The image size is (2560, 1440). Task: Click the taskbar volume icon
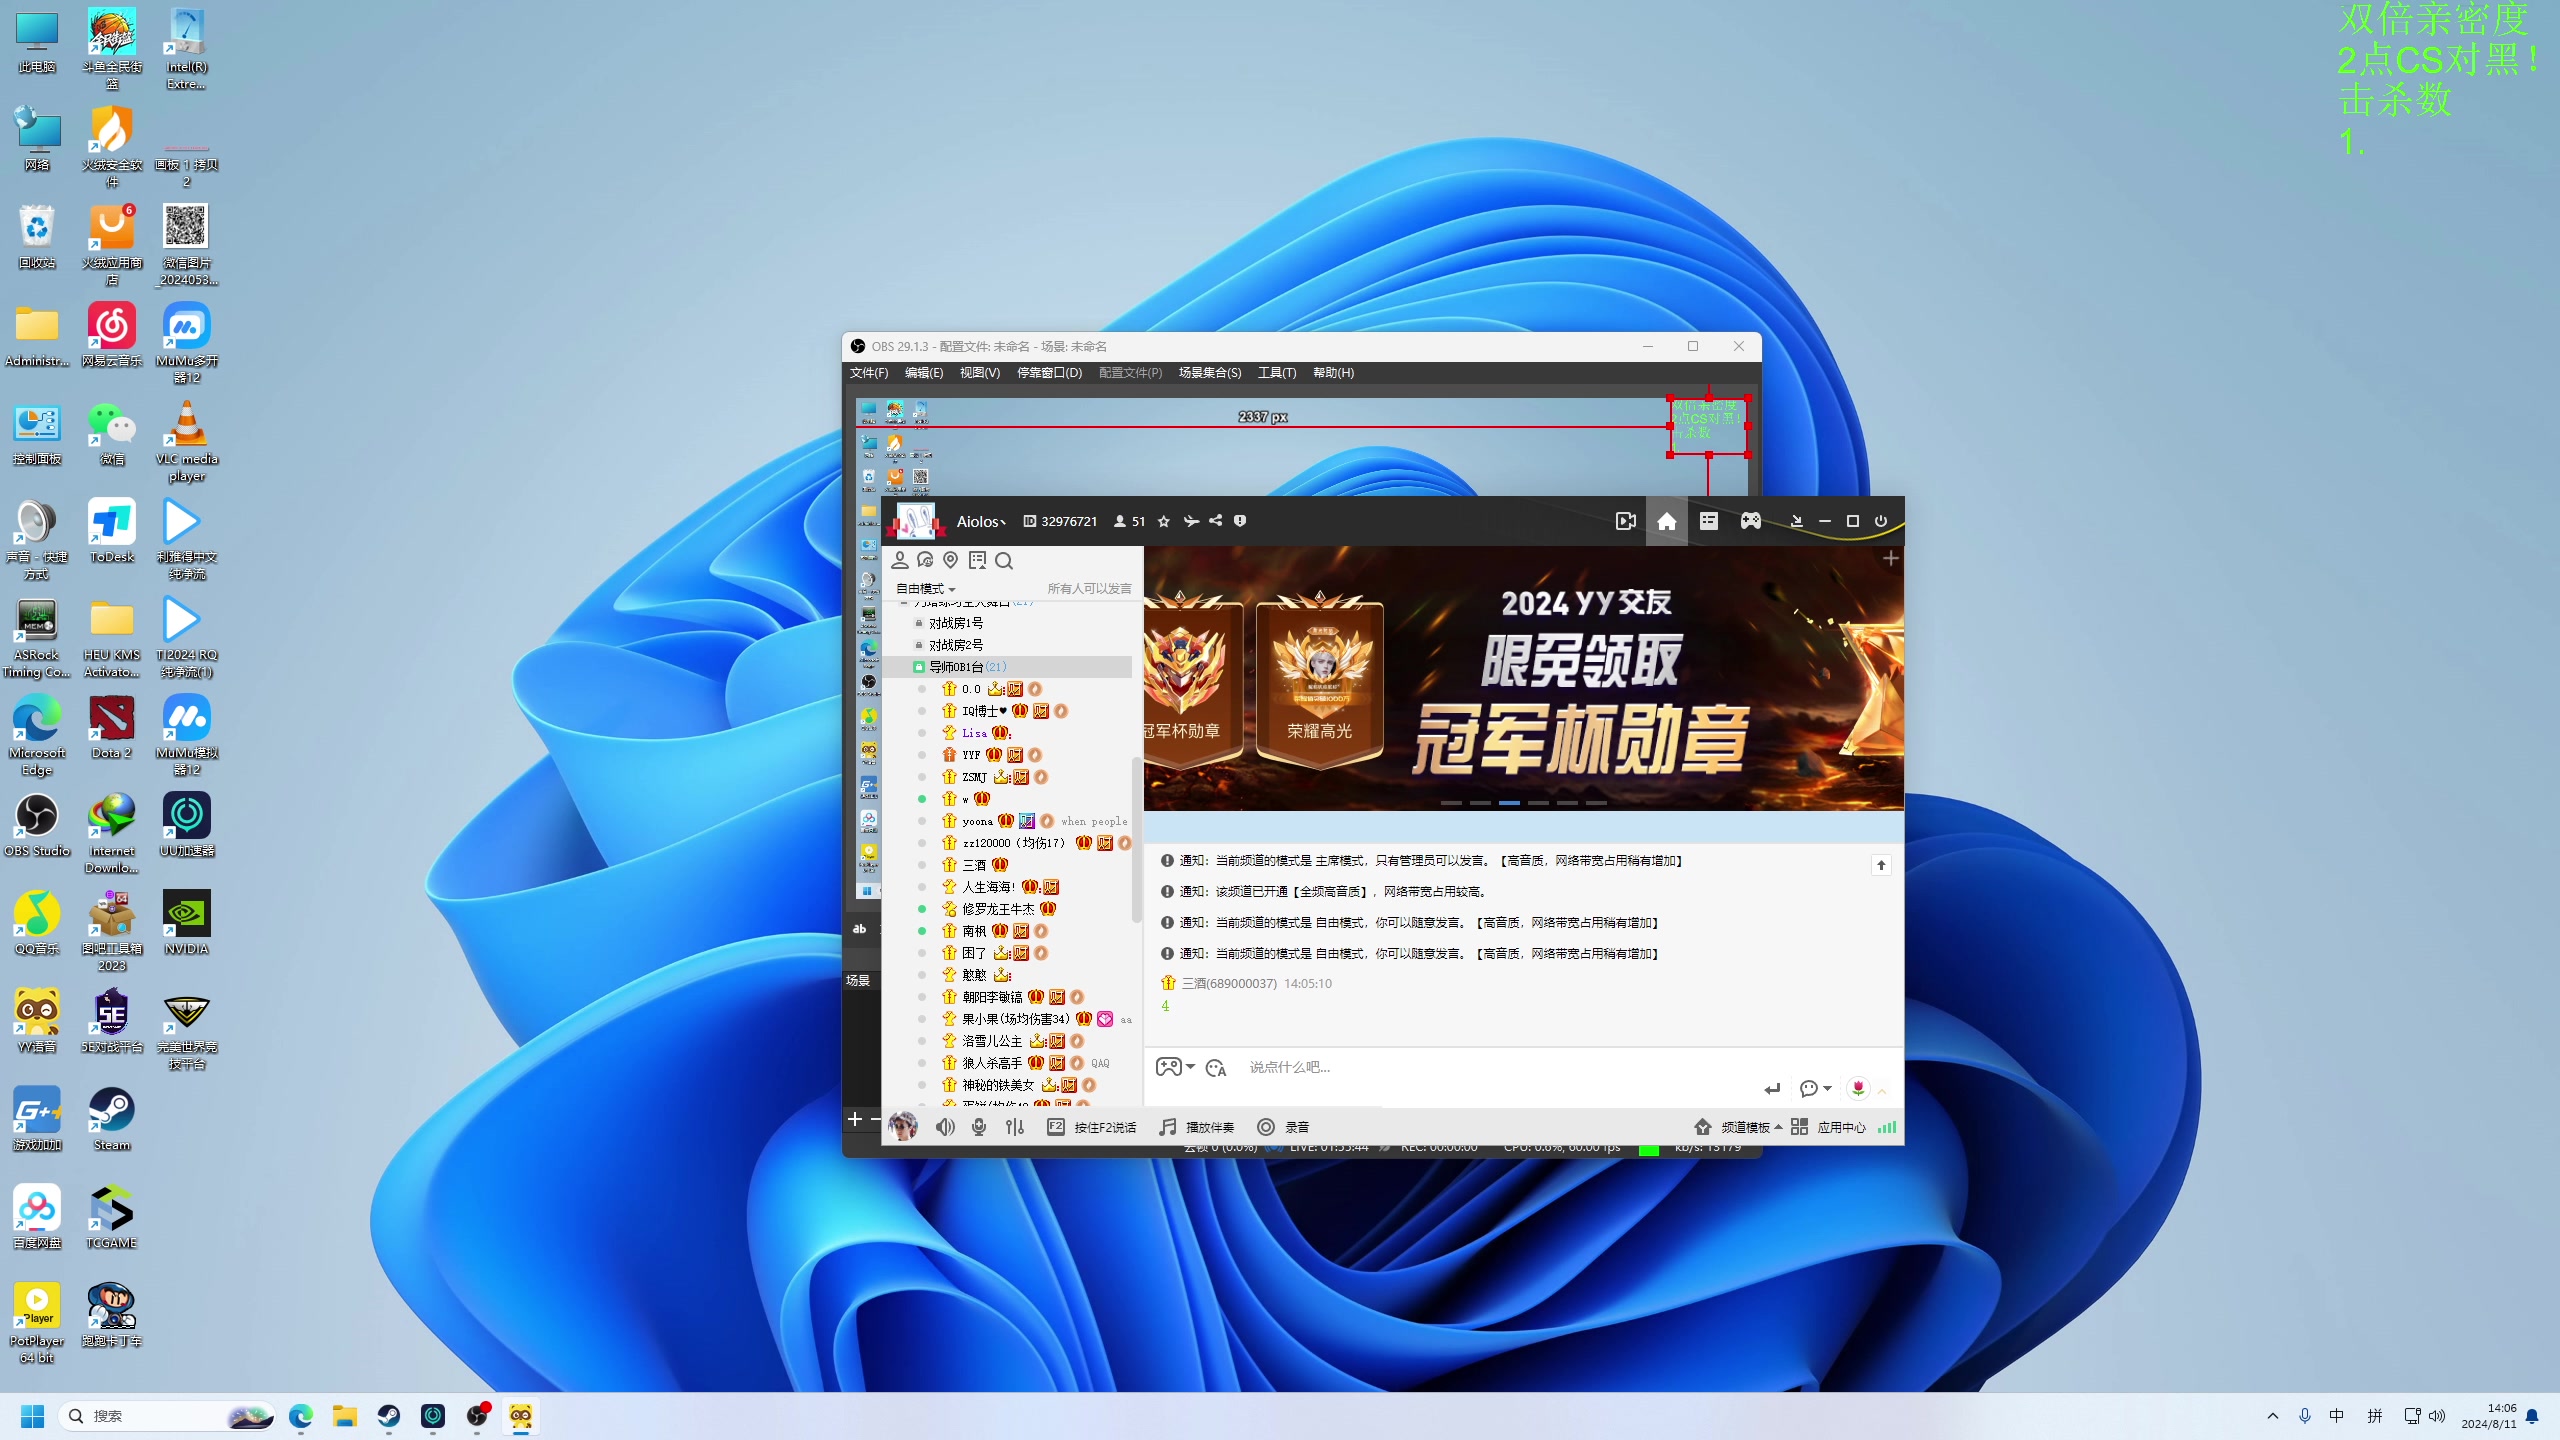tap(2437, 1416)
